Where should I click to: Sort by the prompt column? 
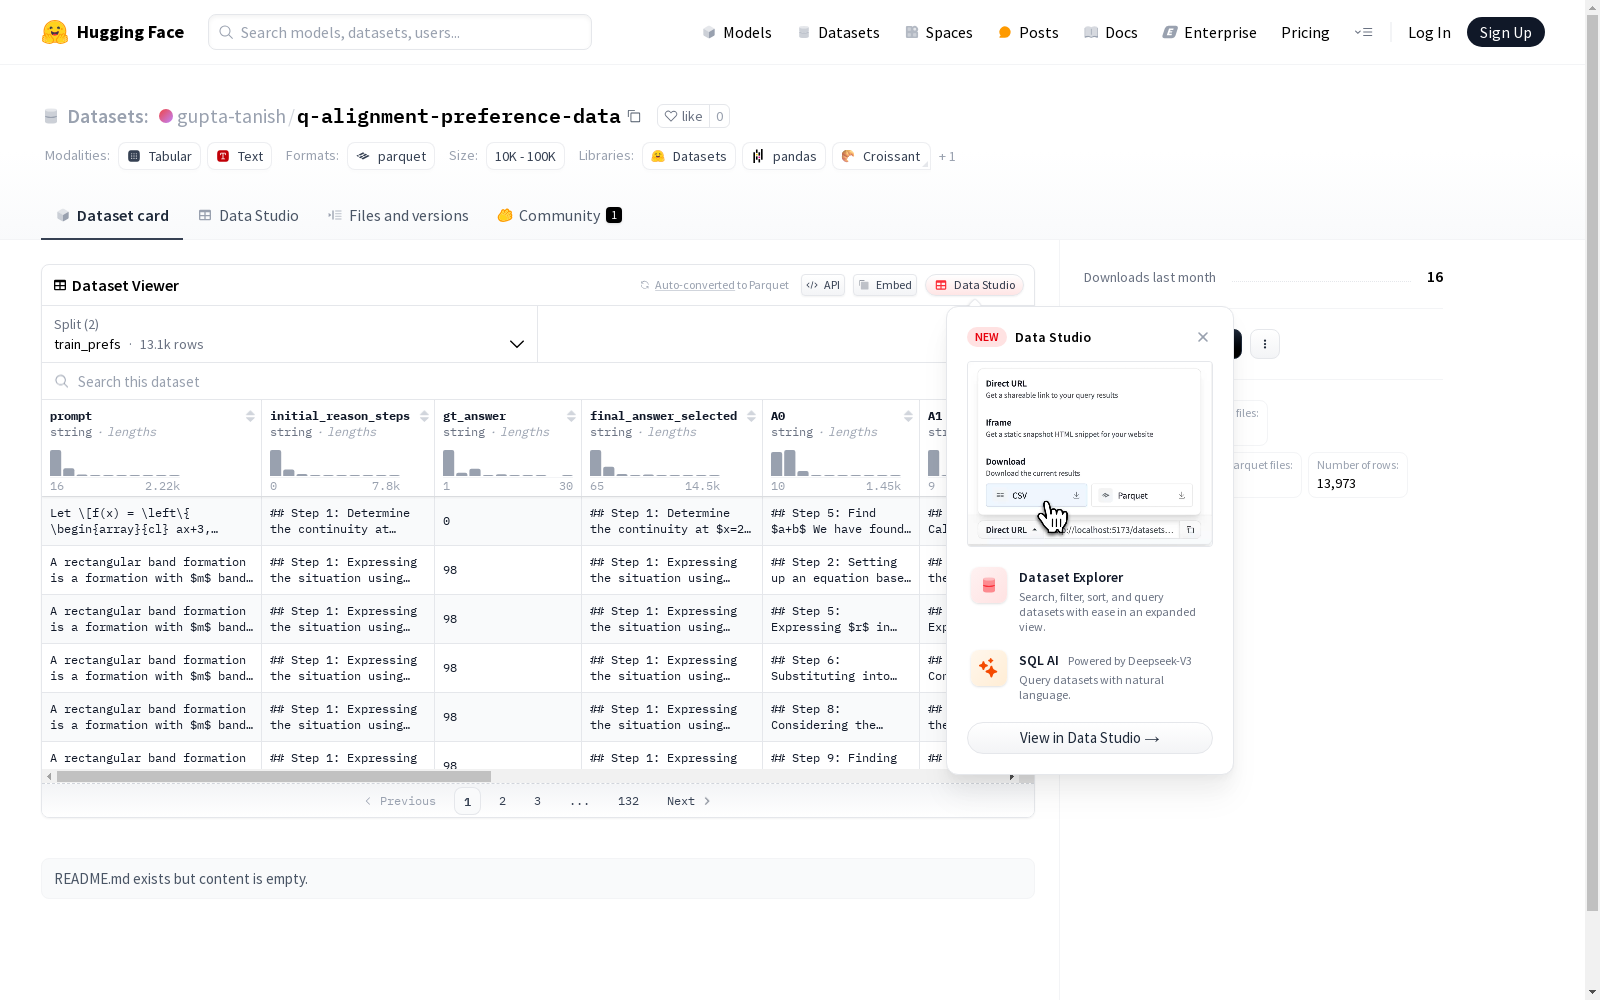click(x=250, y=416)
